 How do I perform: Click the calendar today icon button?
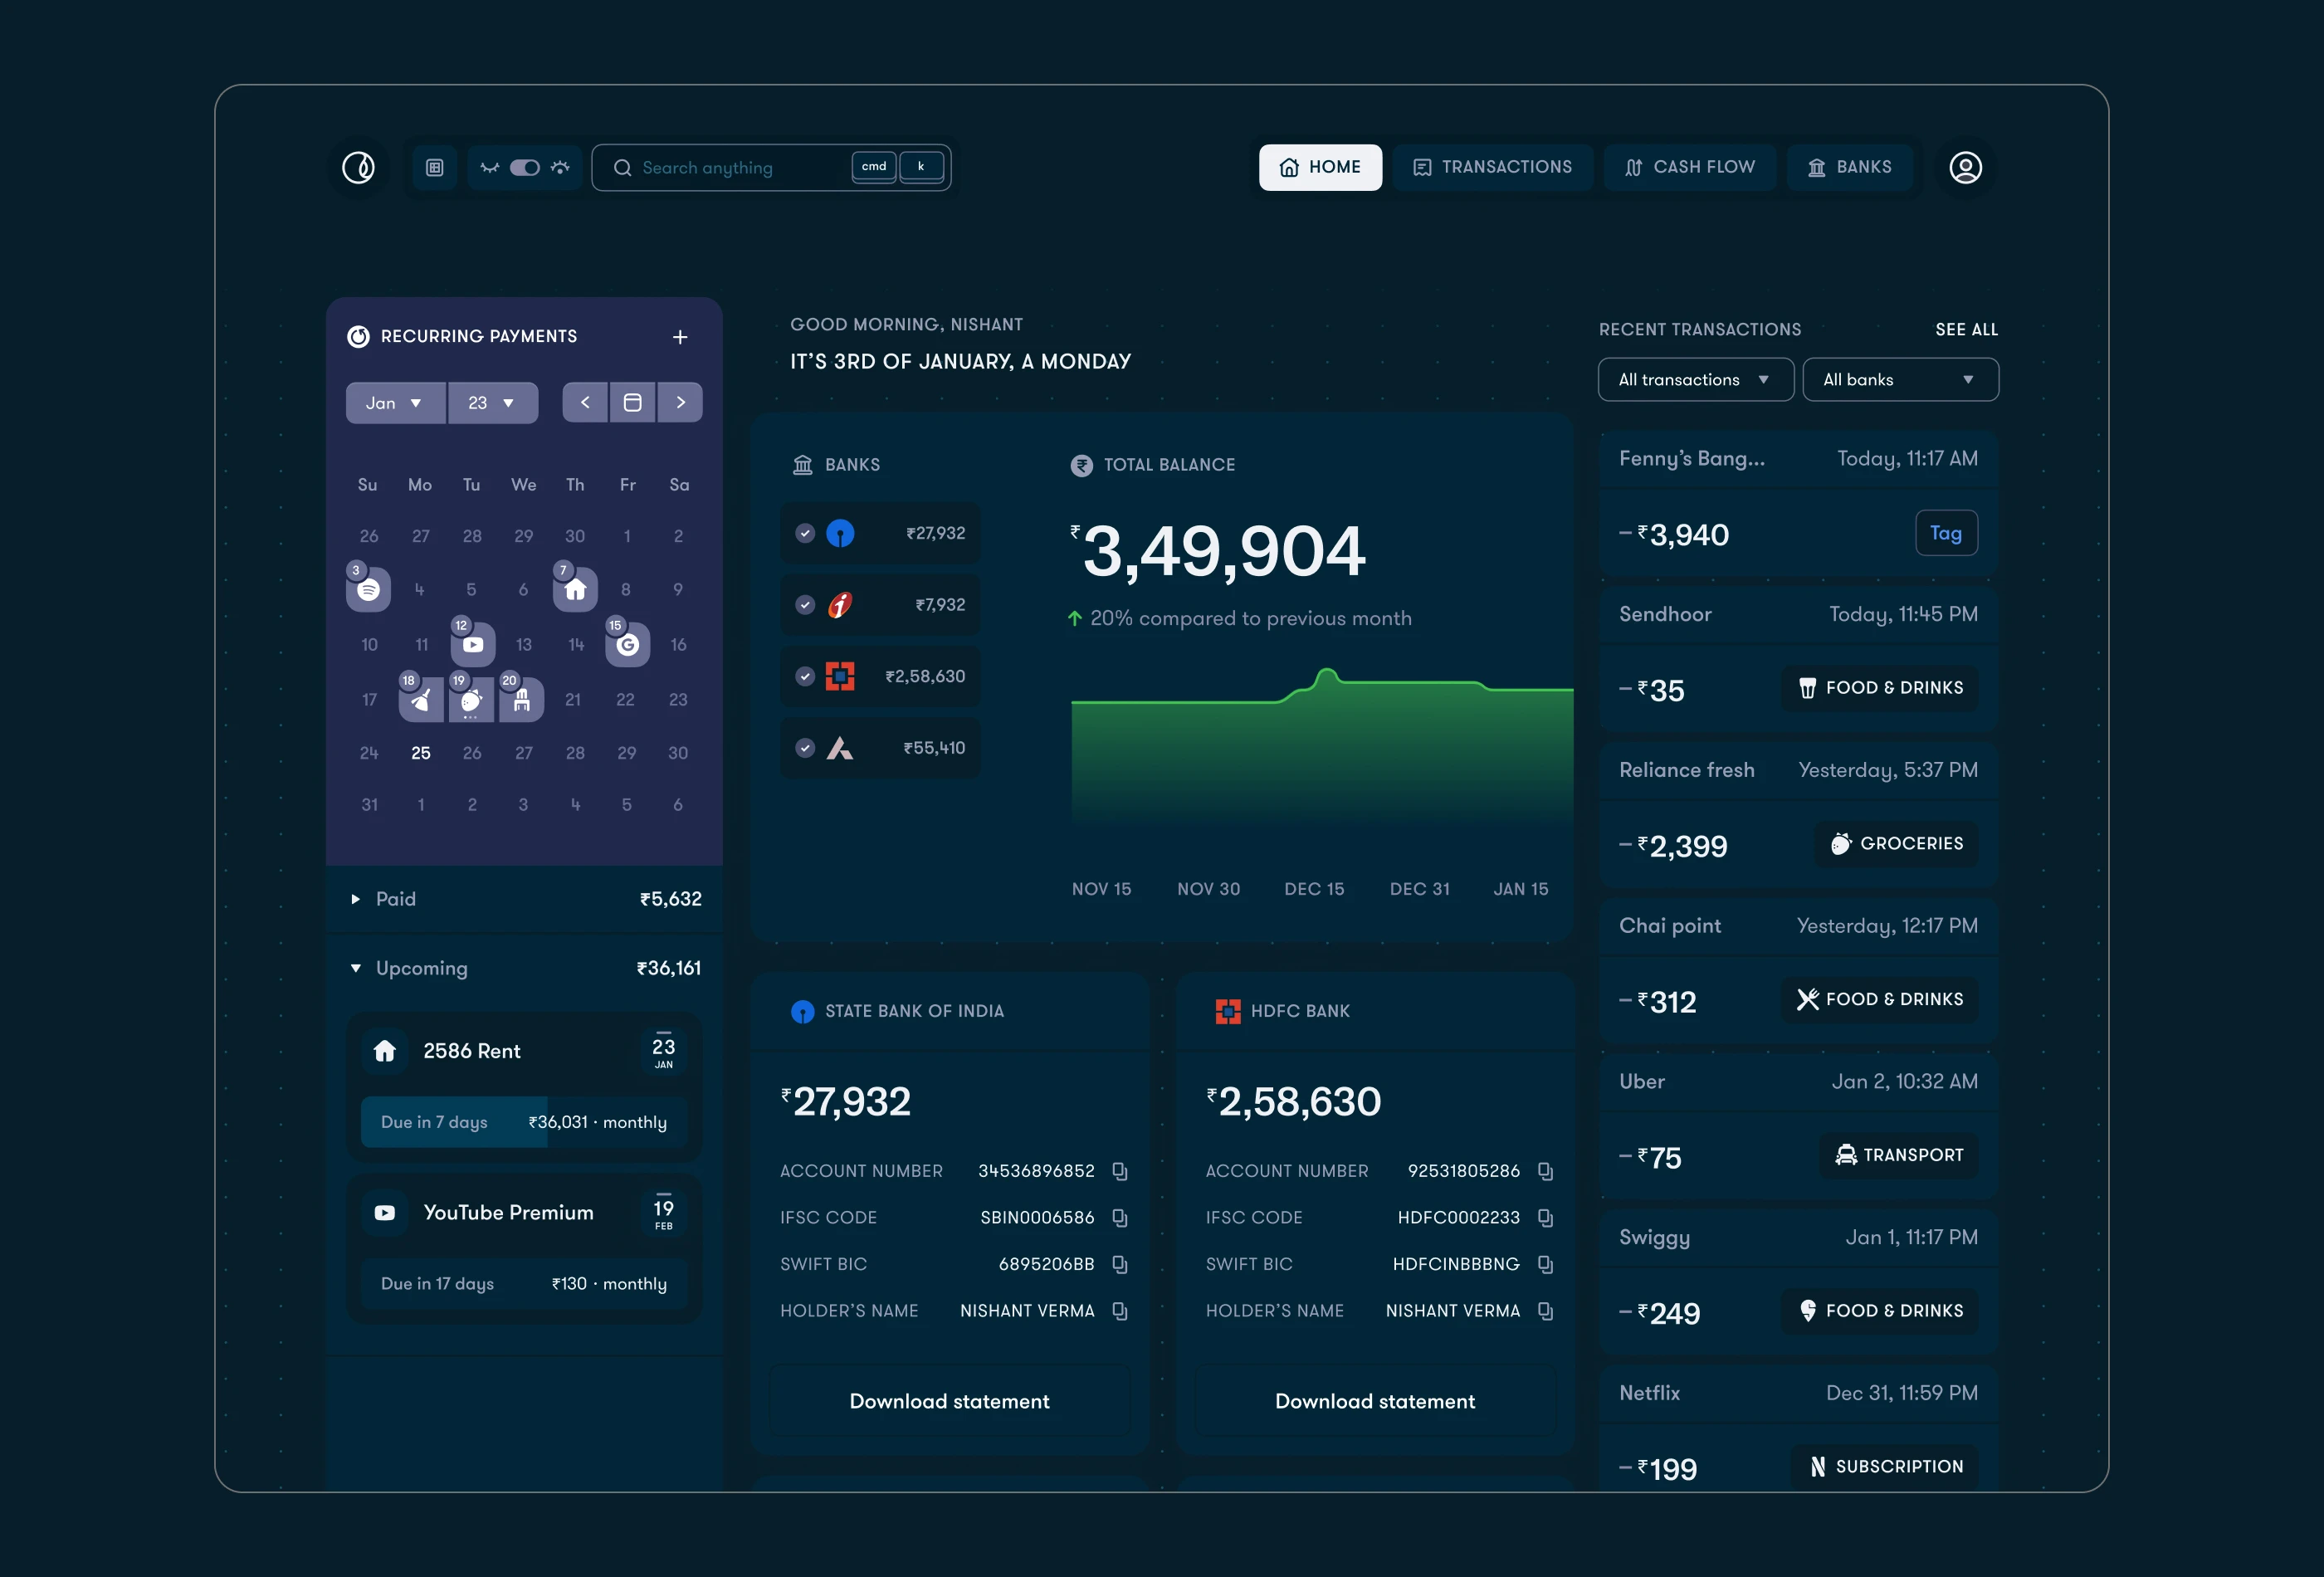tap(632, 402)
